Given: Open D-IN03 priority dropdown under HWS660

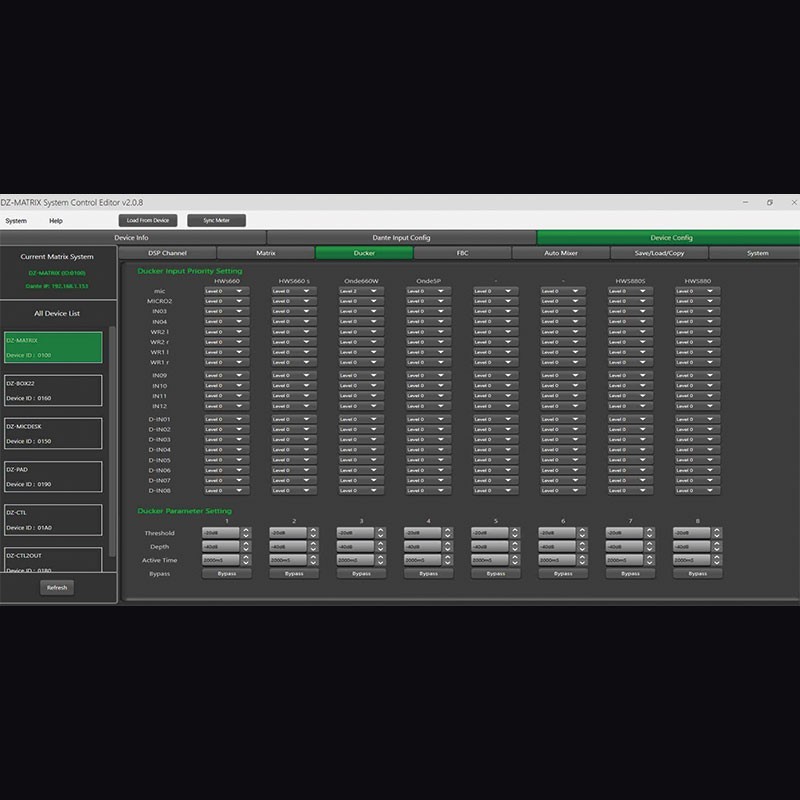Looking at the screenshot, I should click(227, 440).
